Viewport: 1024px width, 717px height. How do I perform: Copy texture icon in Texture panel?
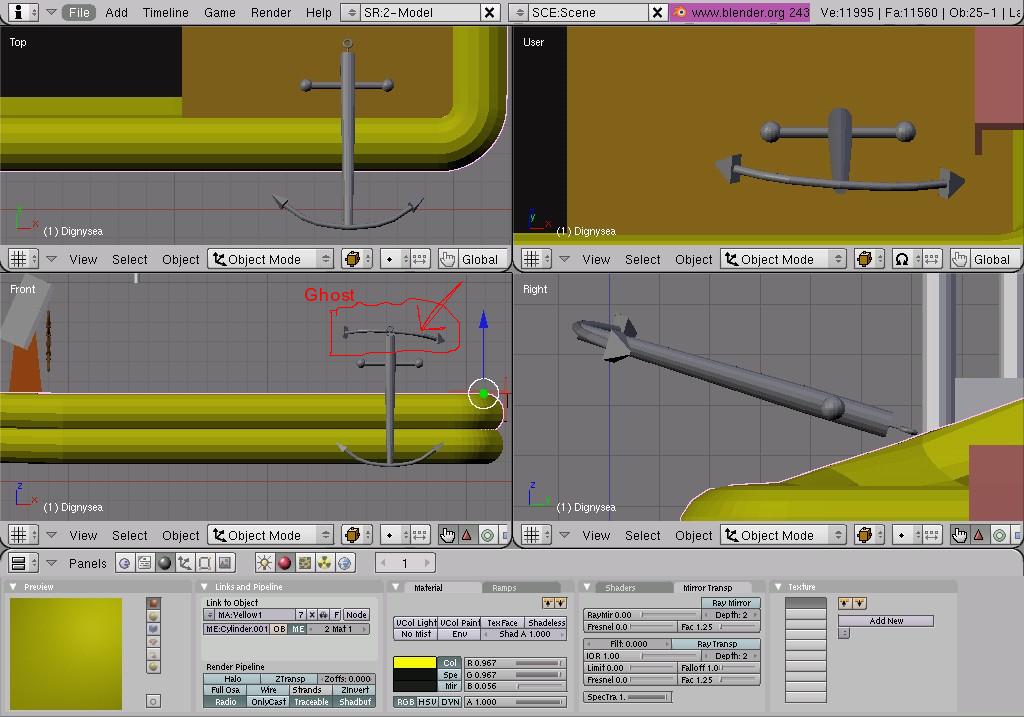tap(844, 603)
